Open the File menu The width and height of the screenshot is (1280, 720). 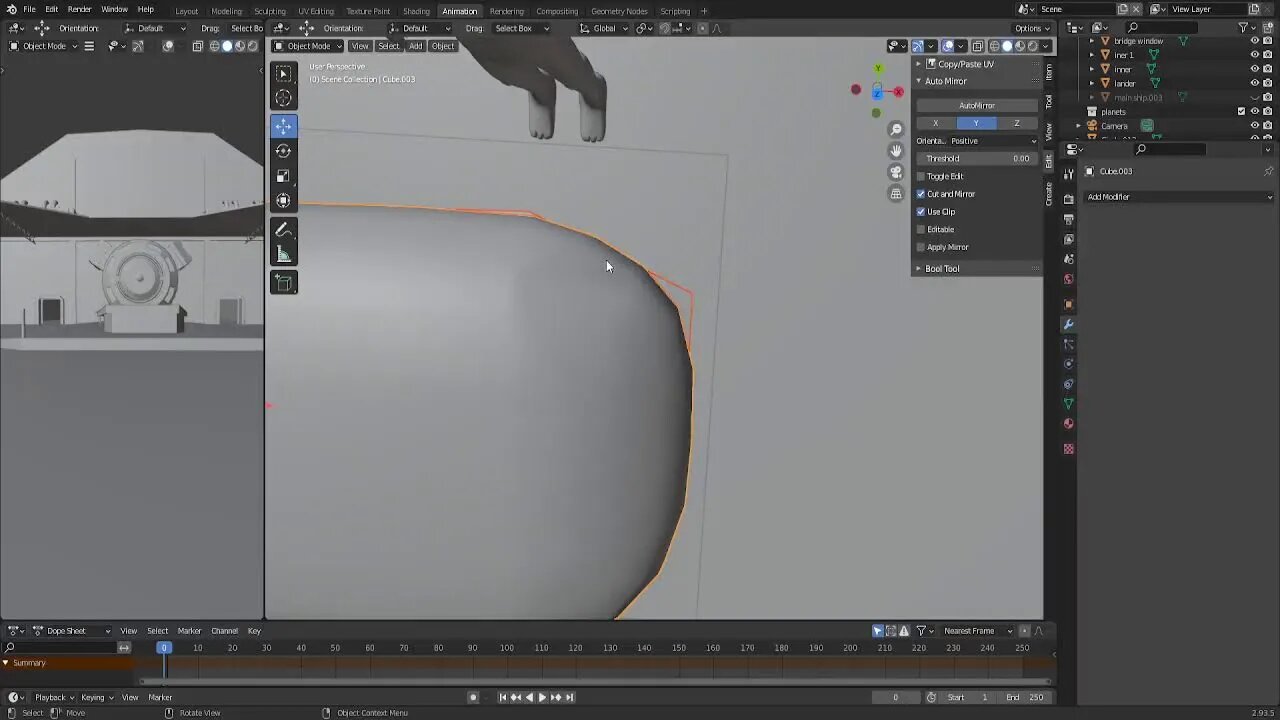tap(29, 9)
